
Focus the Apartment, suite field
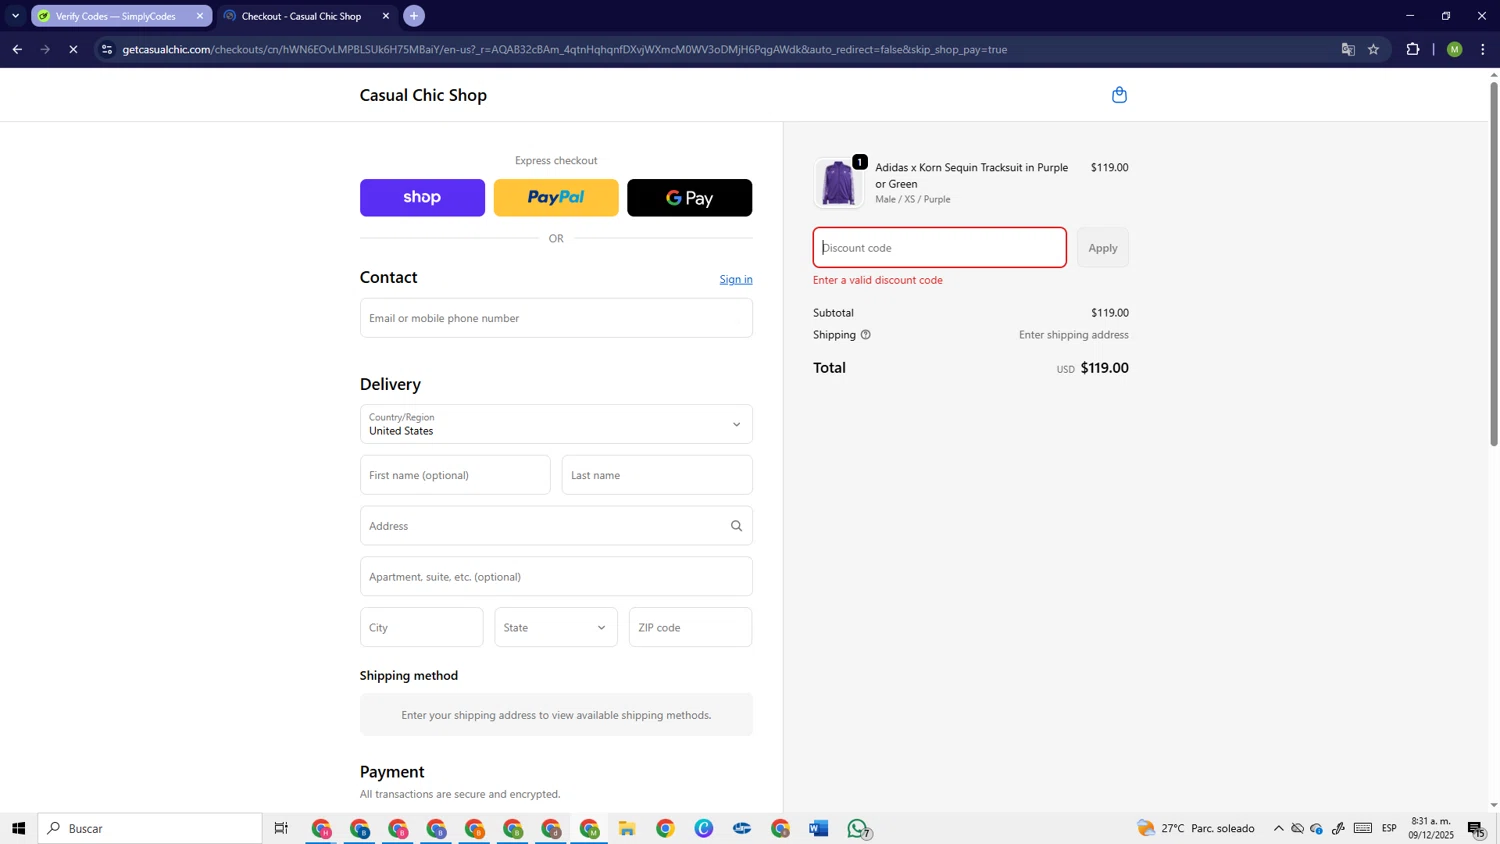tap(556, 577)
